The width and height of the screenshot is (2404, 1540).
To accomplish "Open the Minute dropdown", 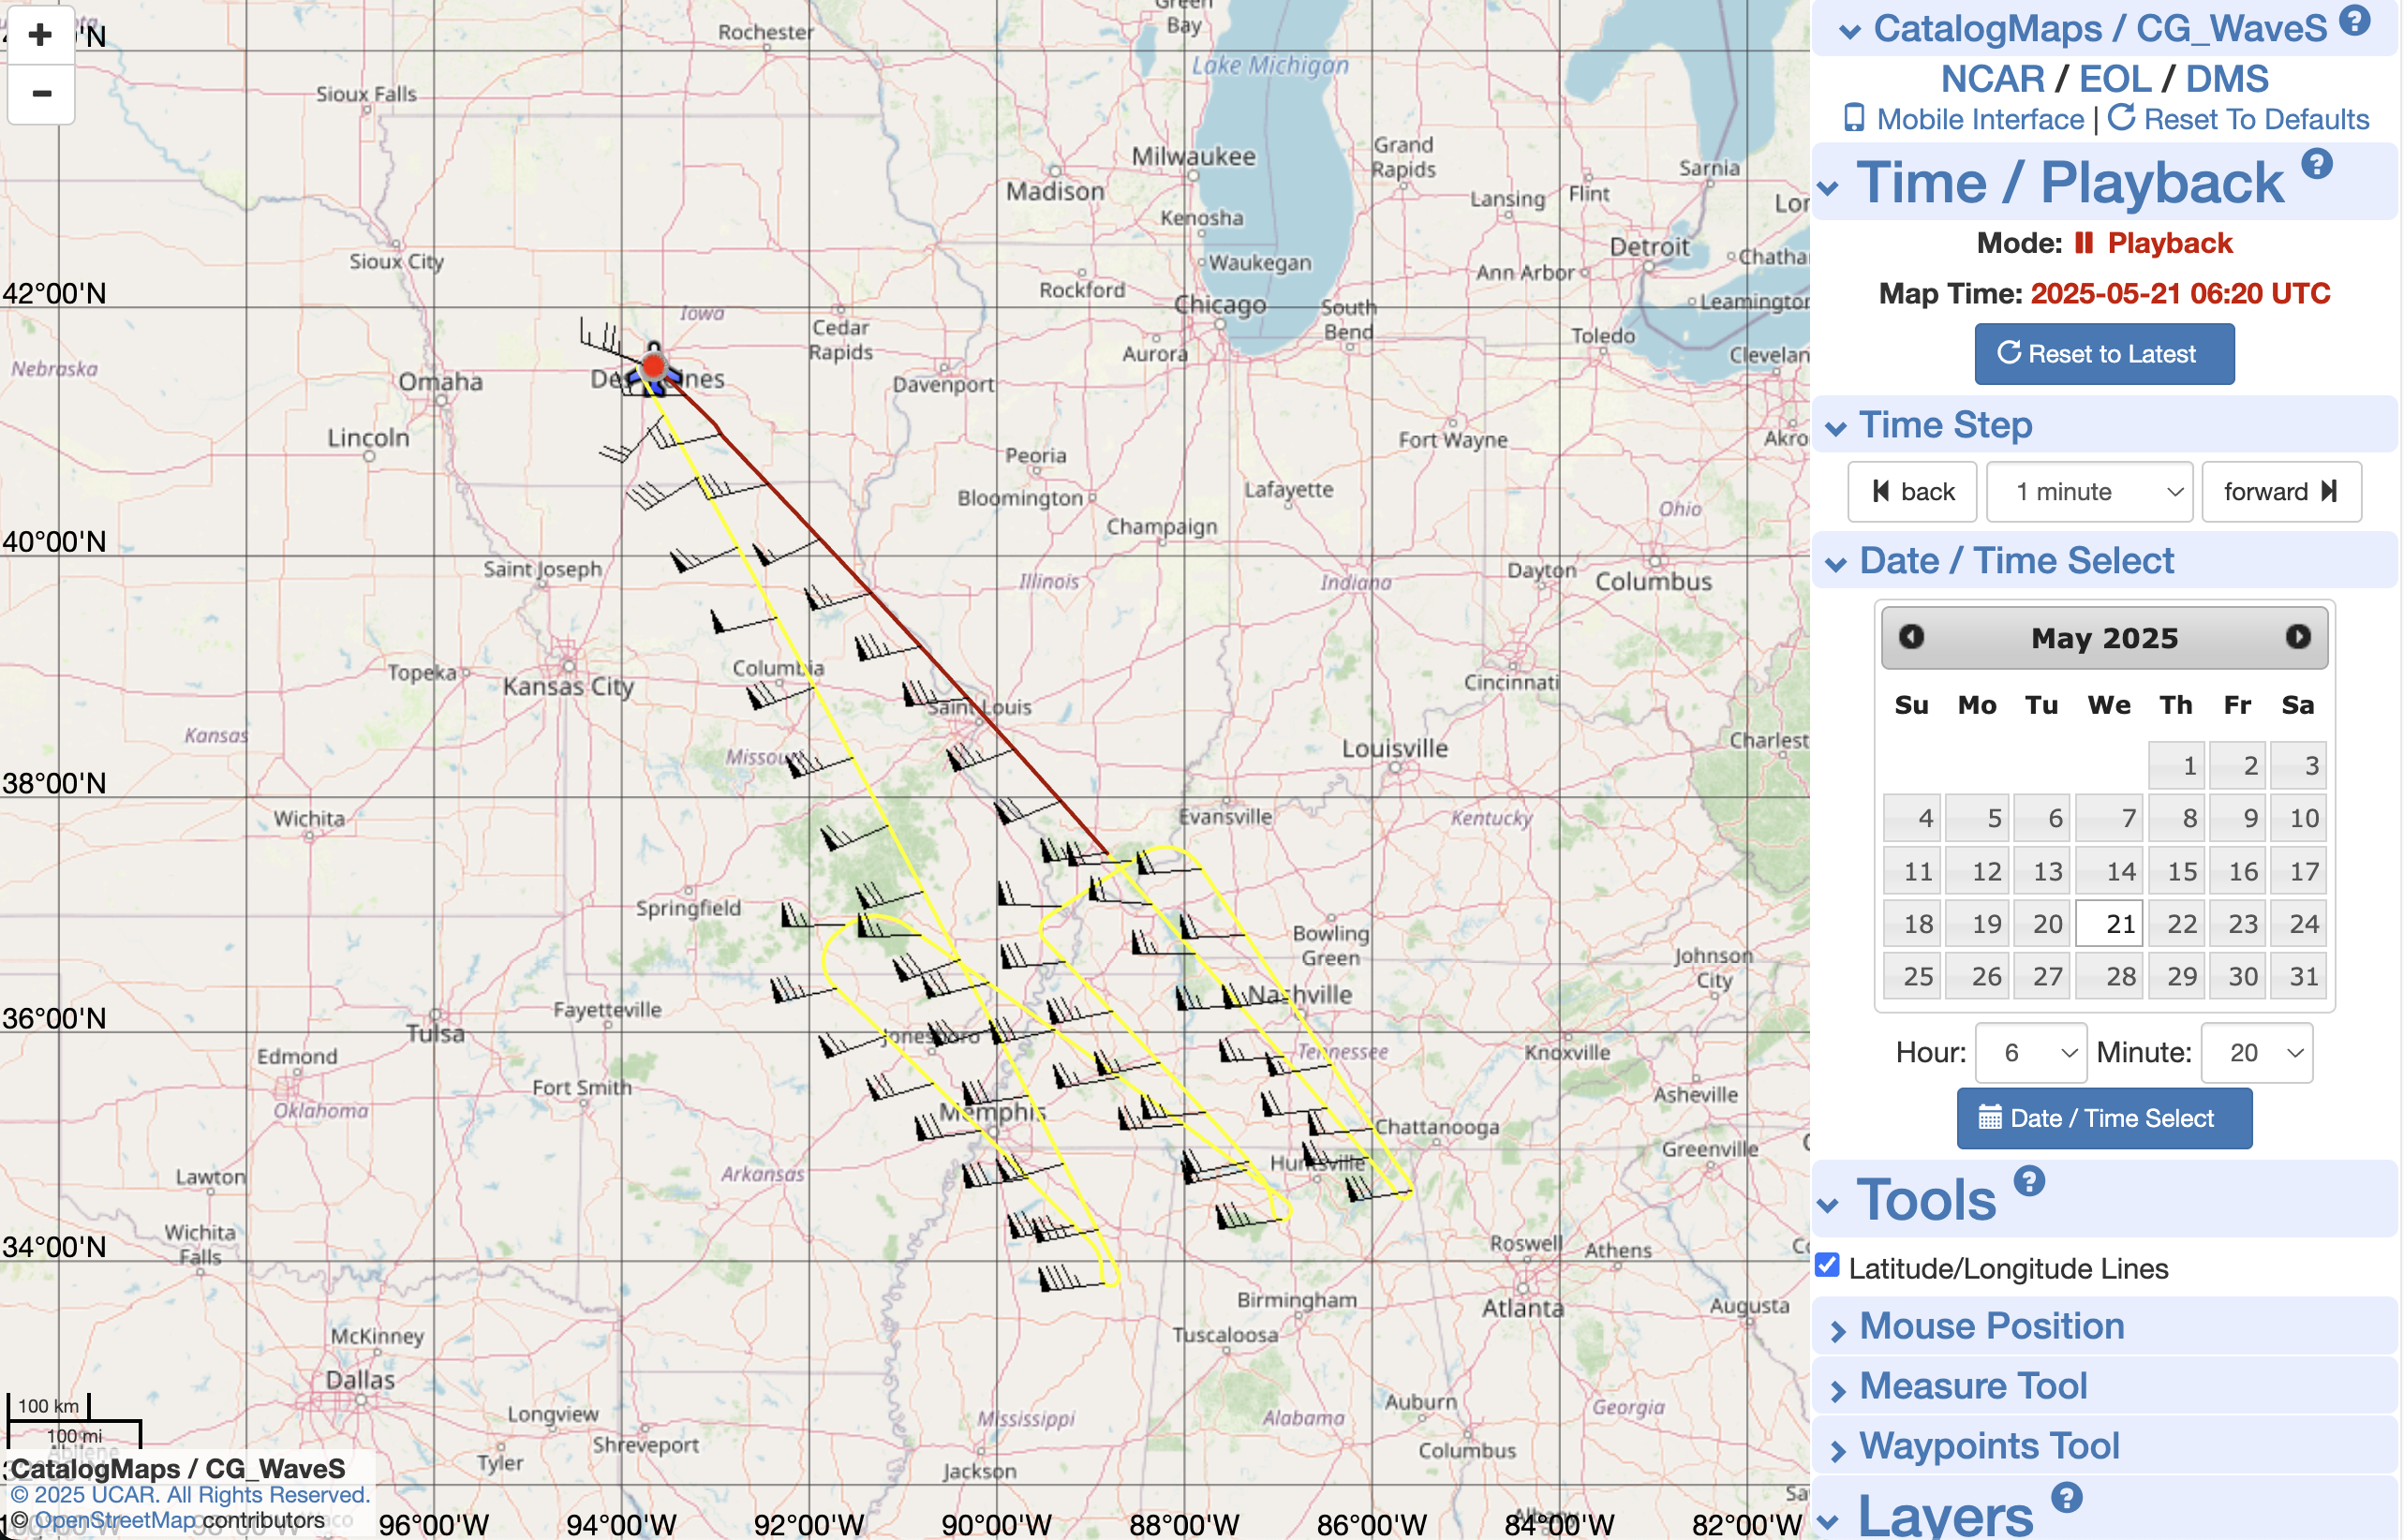I will [x=2257, y=1052].
